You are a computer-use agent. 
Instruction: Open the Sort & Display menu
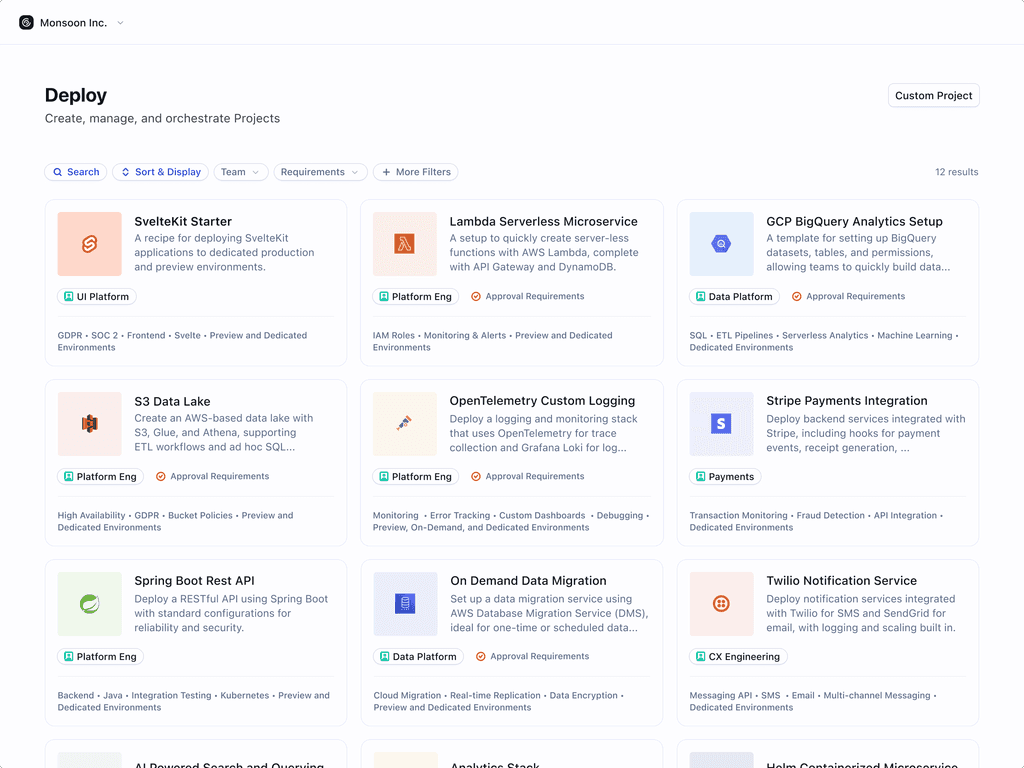tap(160, 171)
